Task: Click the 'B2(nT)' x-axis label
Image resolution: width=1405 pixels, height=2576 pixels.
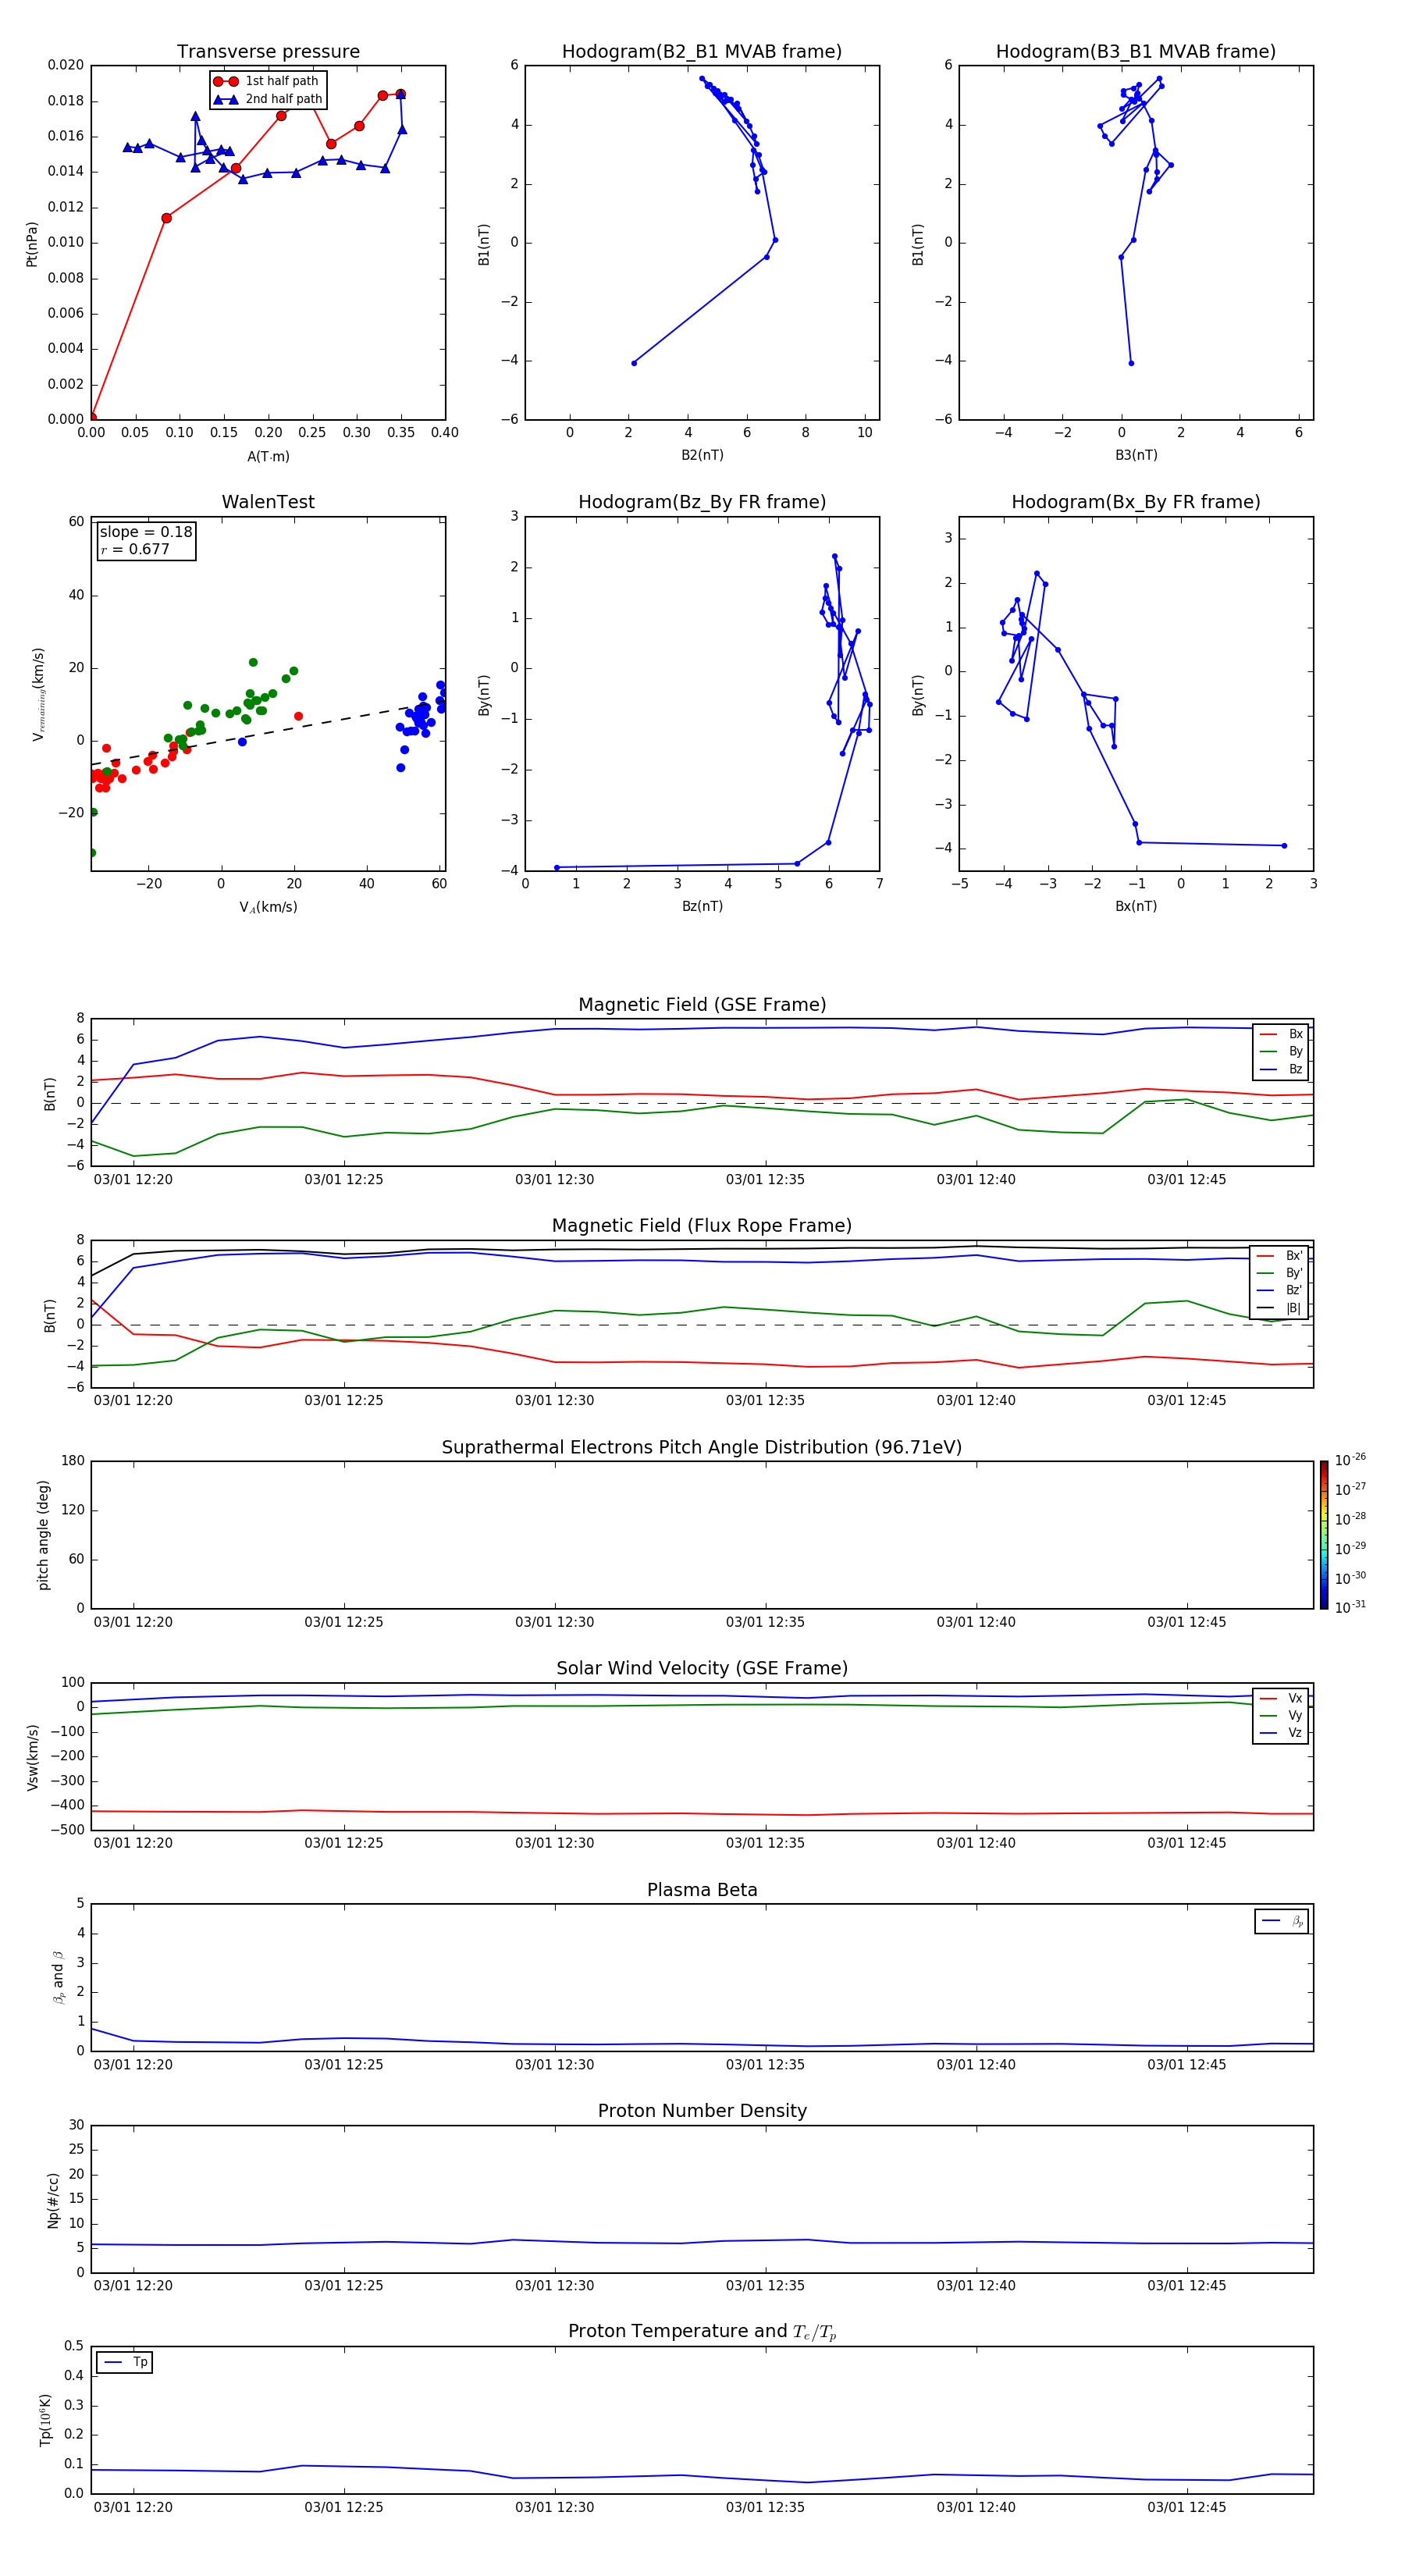Action: 702,455
